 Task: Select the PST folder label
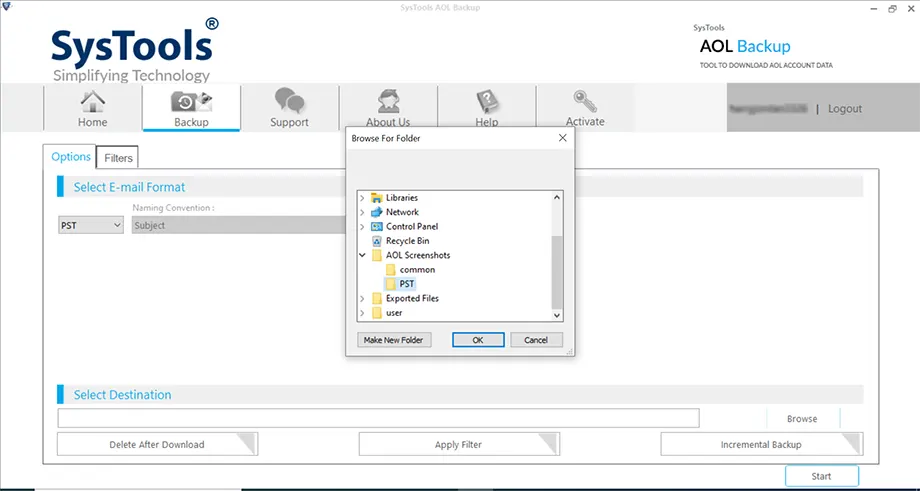407,284
